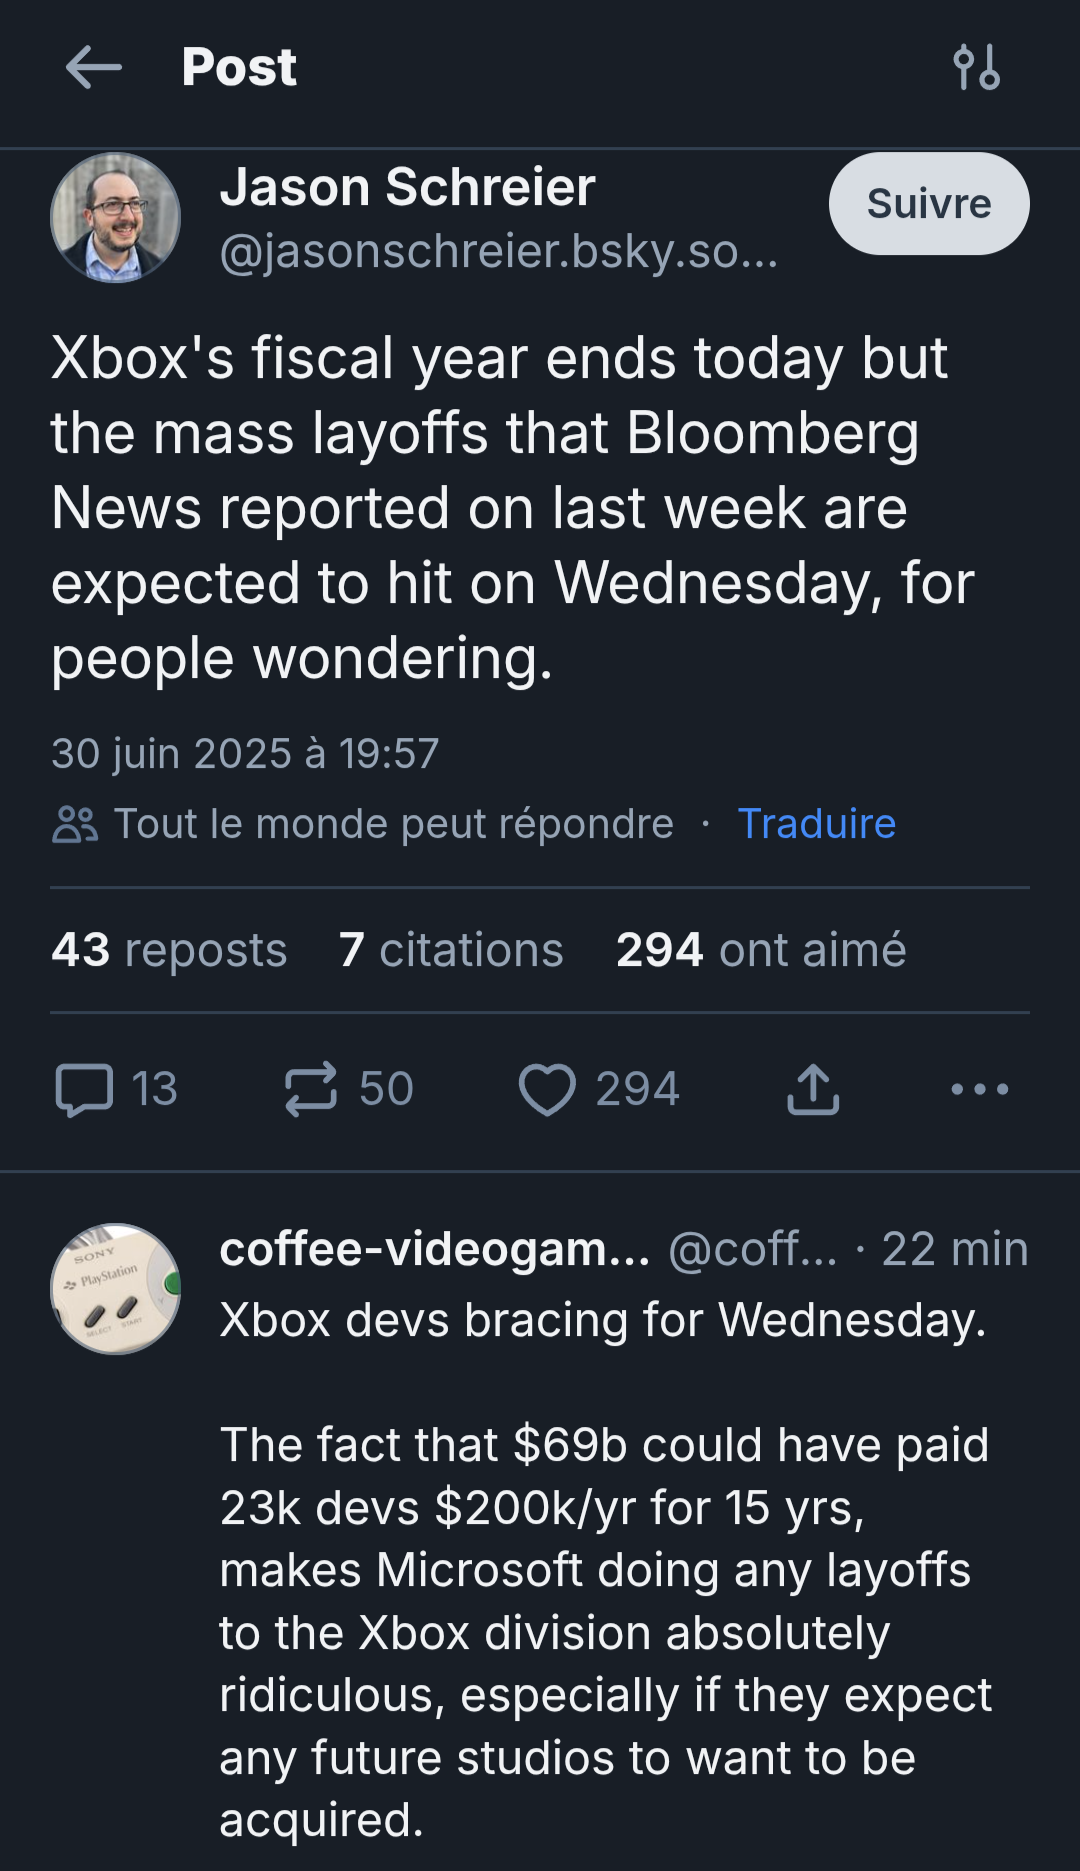Image resolution: width=1080 pixels, height=1871 pixels.
Task: Open @jasonschreier.bsky.so... handle
Action: tap(499, 251)
